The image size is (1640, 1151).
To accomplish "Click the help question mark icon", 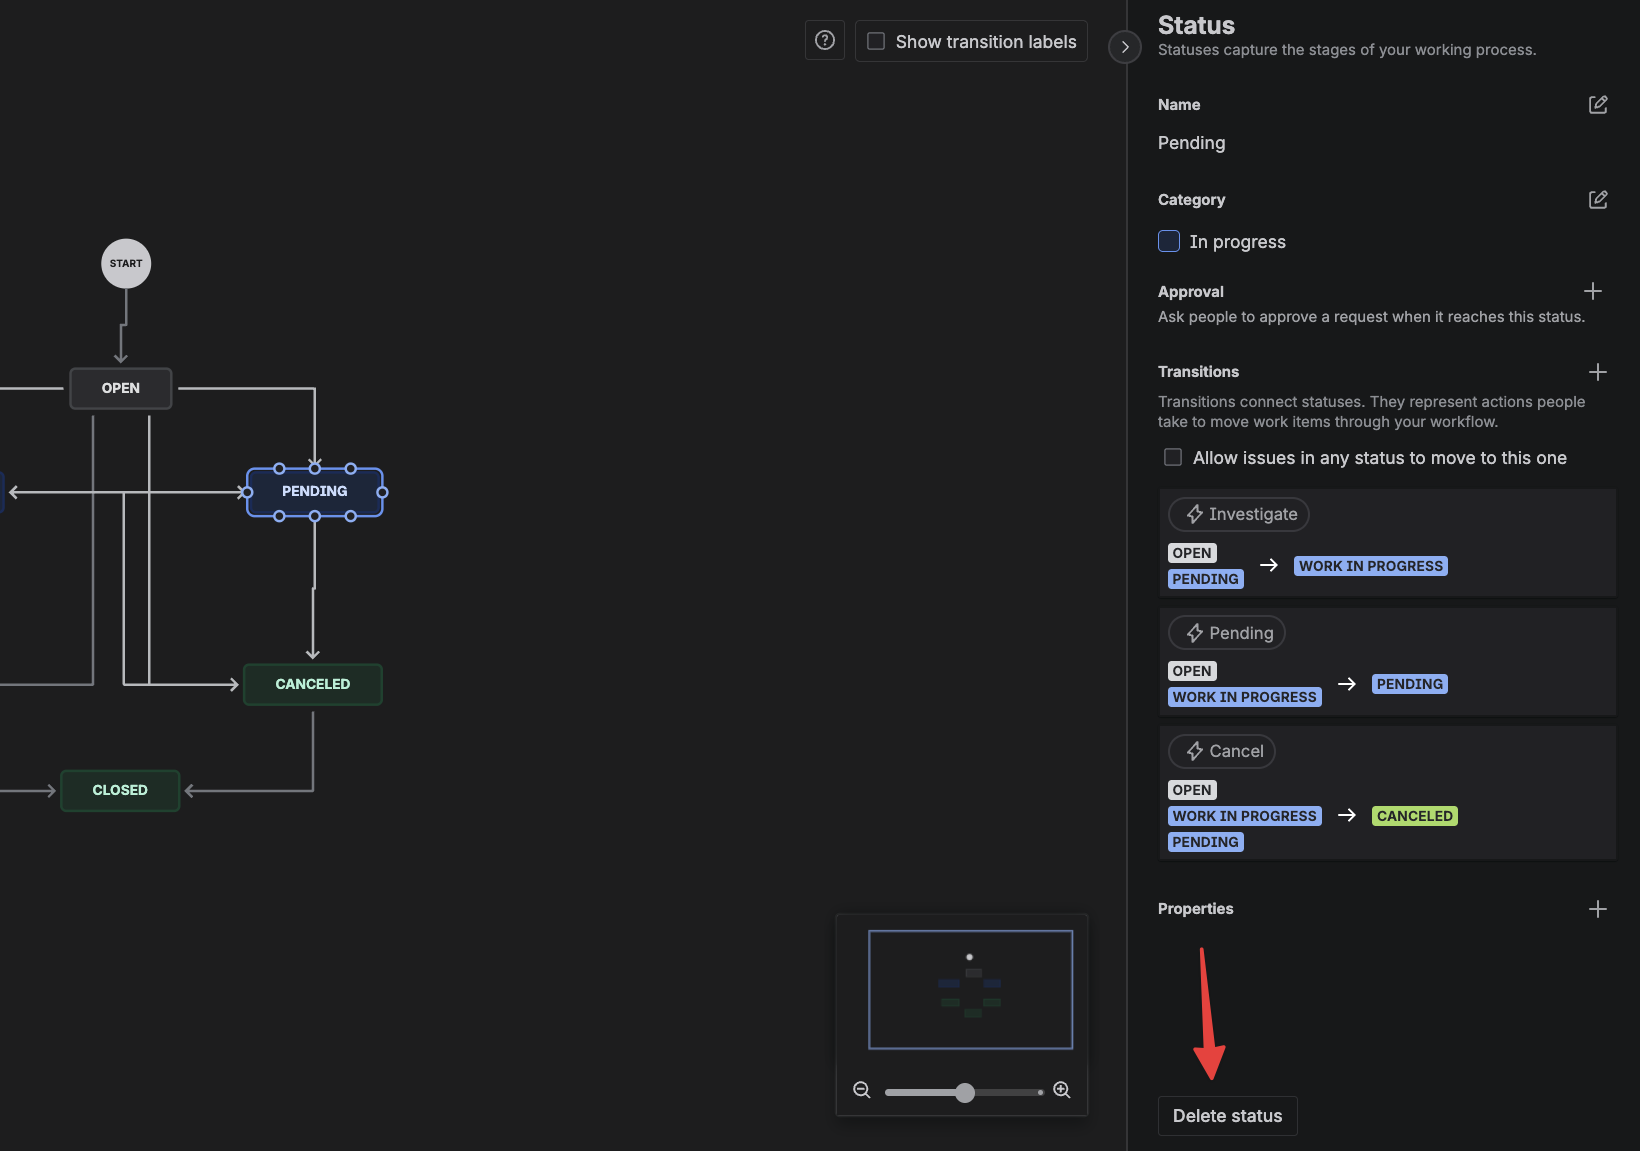I will tap(825, 41).
